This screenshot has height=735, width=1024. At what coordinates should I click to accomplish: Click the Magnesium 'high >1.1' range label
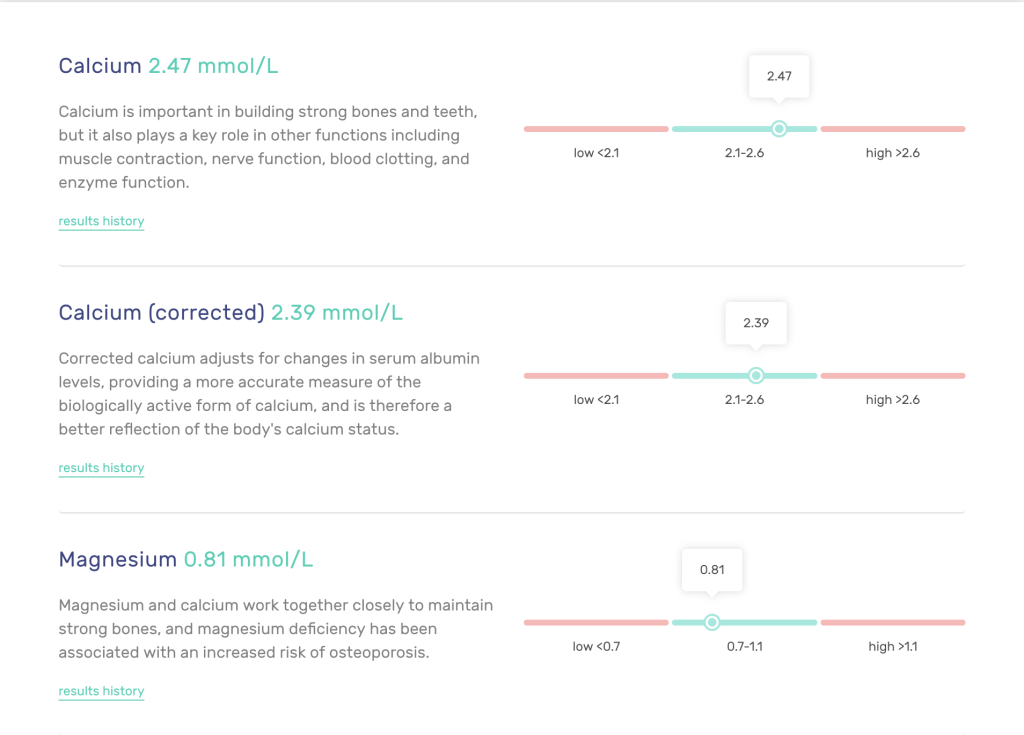point(893,647)
